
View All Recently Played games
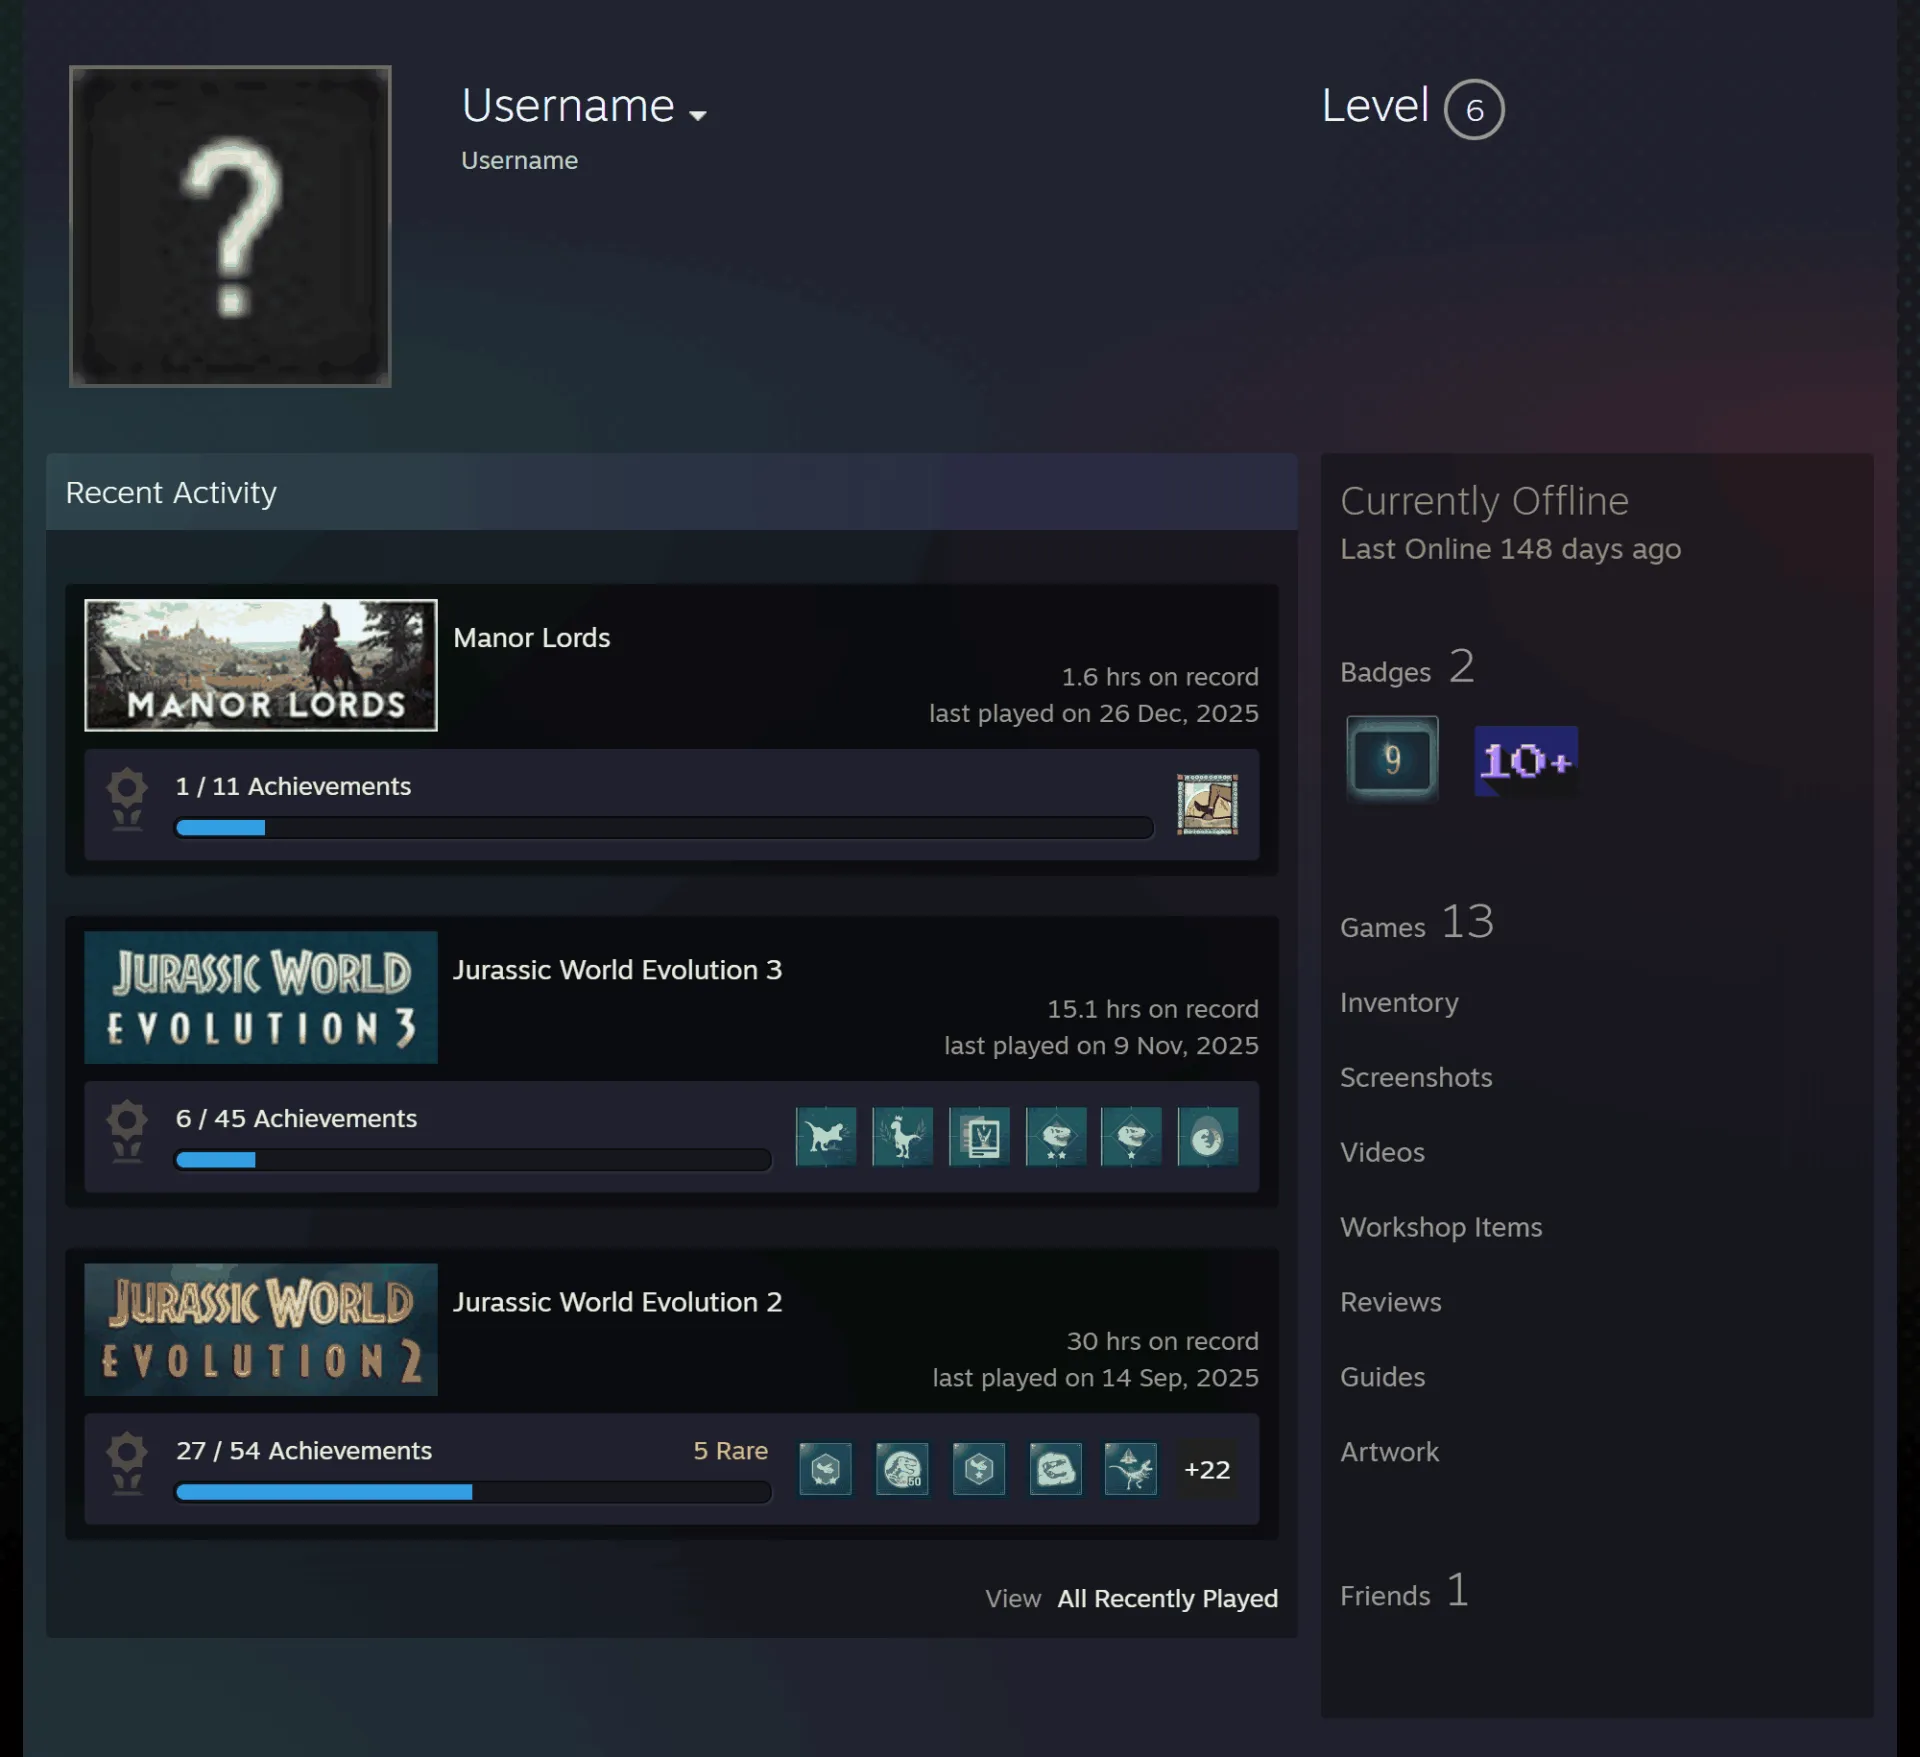1167,1598
